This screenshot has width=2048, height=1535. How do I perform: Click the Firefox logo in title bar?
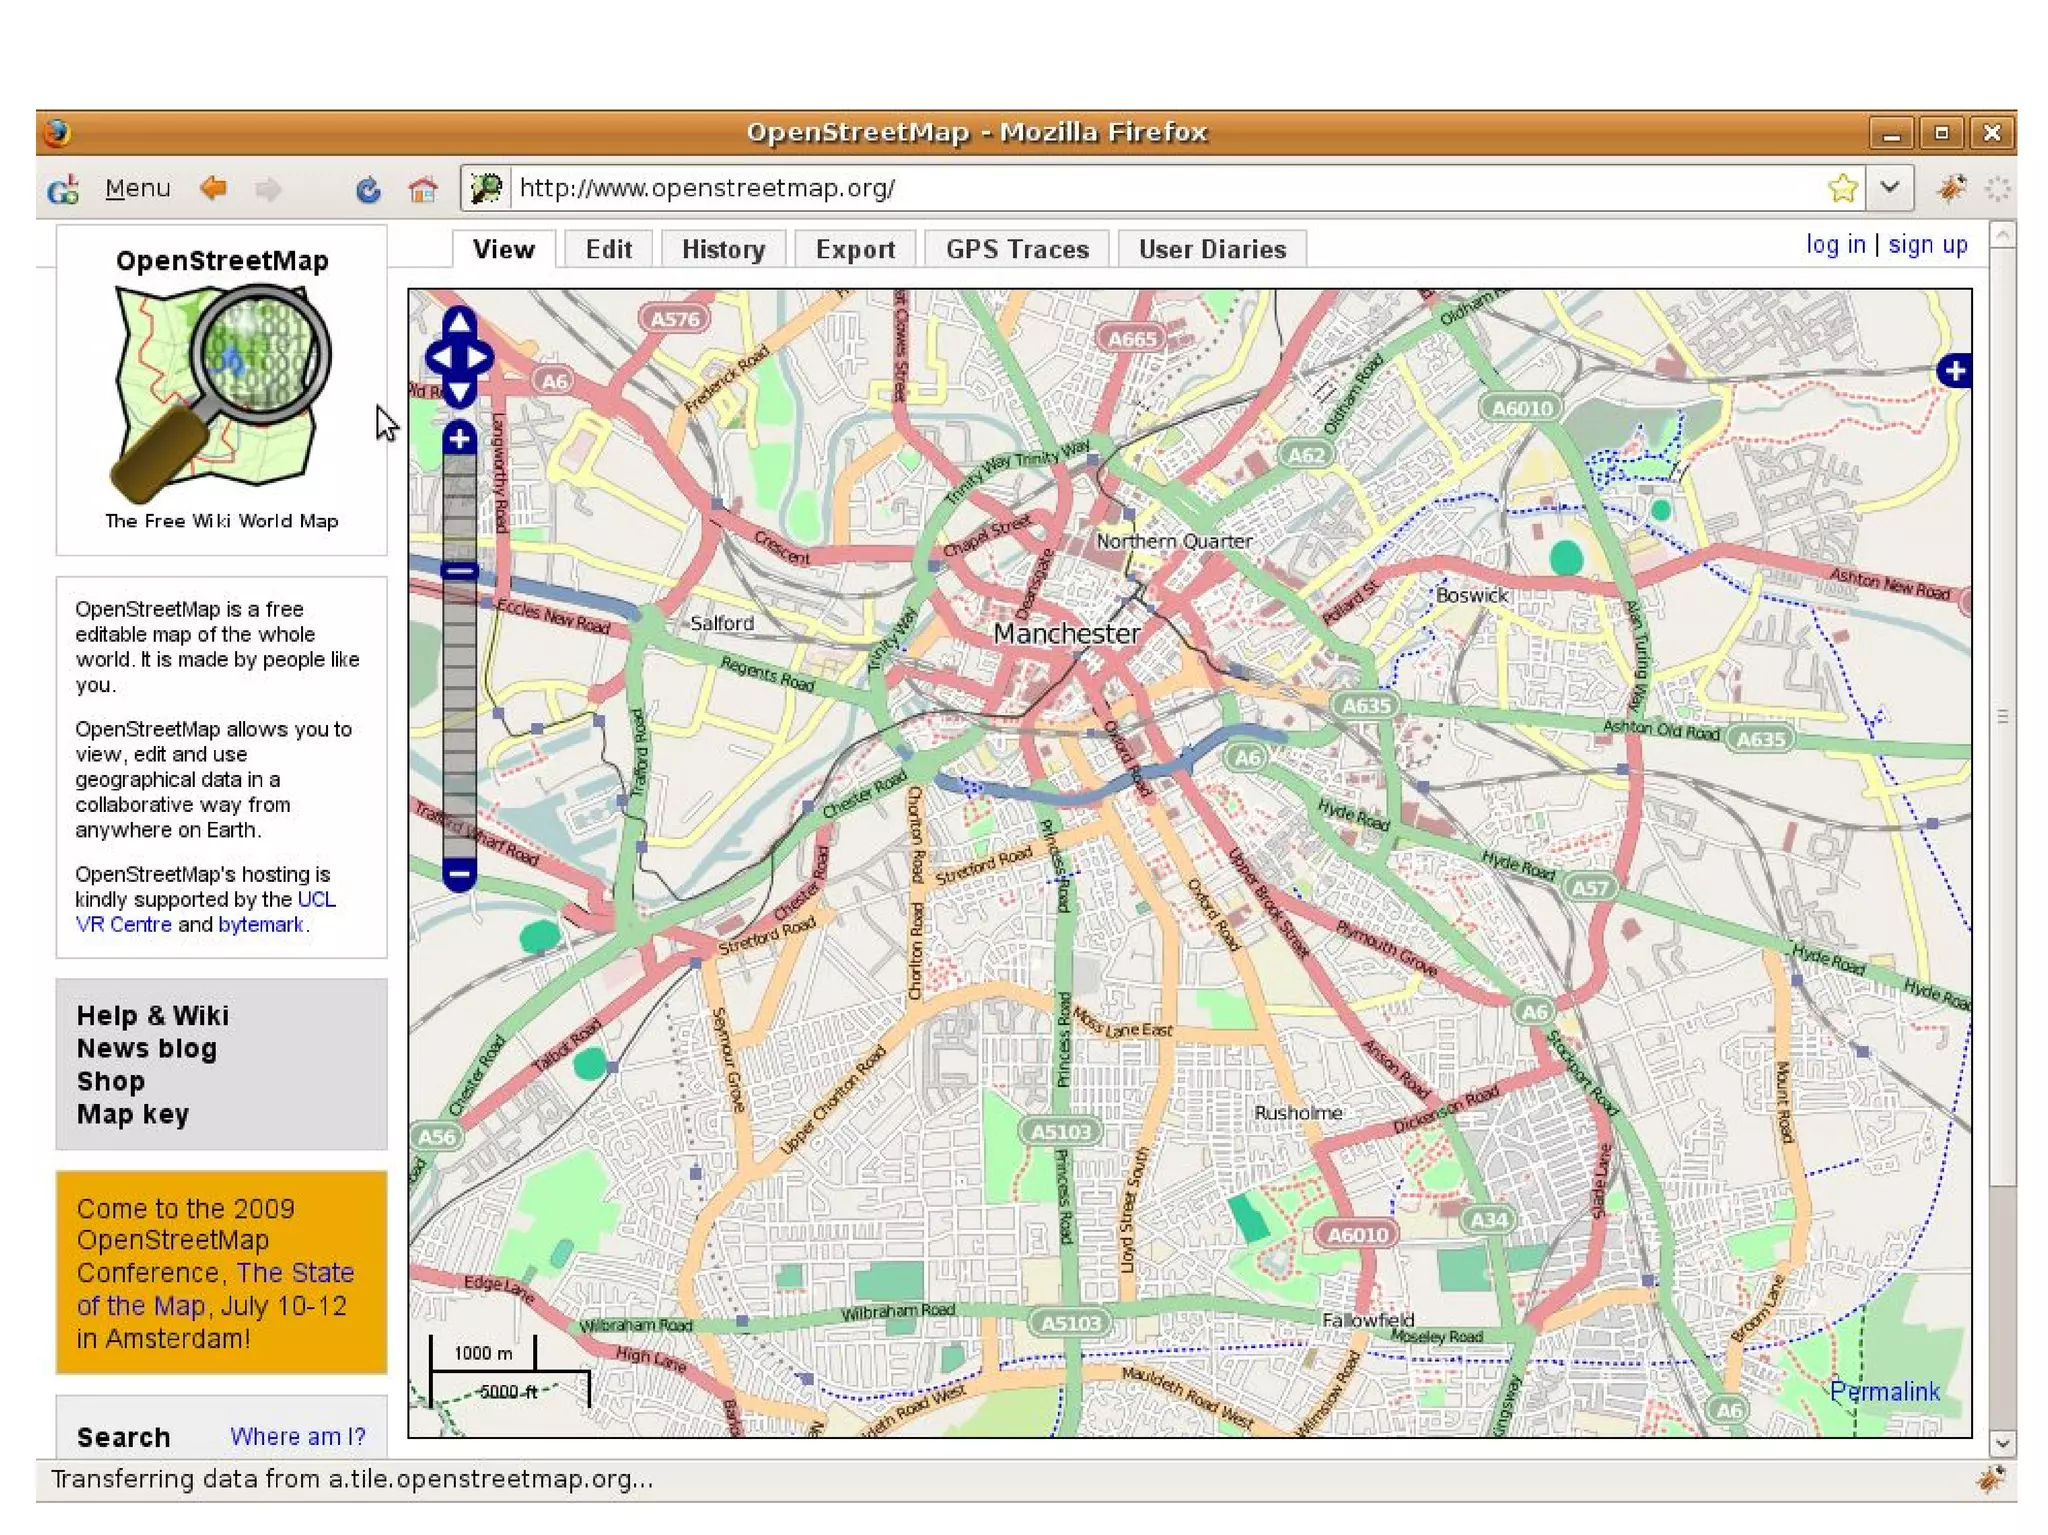(57, 132)
